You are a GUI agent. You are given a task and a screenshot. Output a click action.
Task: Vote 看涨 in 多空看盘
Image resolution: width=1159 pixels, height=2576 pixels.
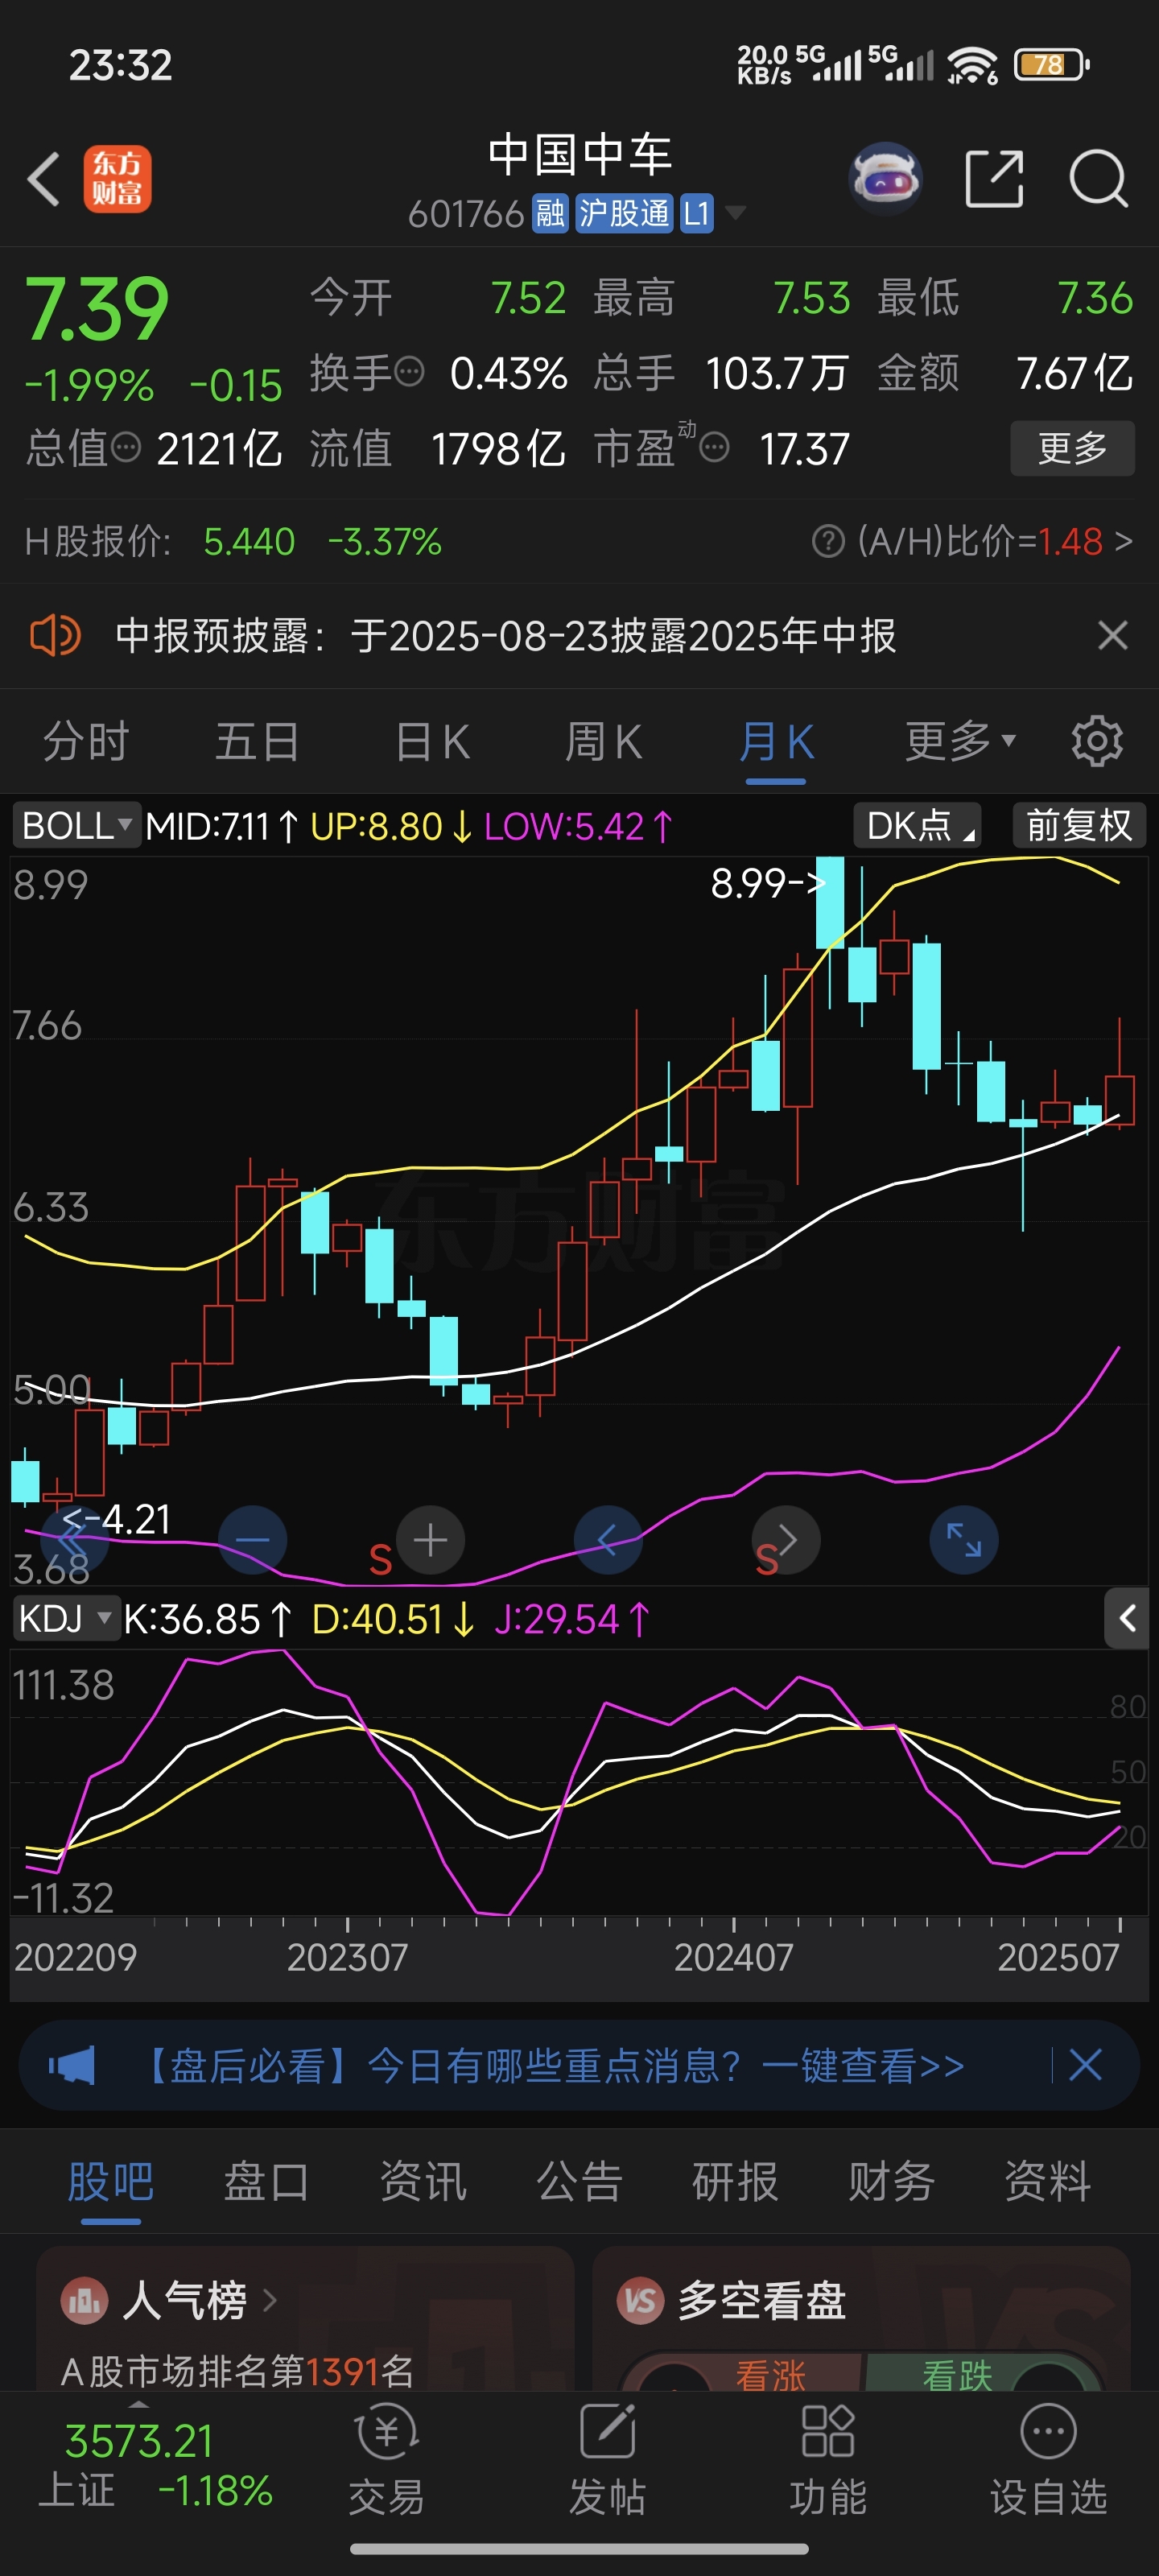tap(770, 2375)
